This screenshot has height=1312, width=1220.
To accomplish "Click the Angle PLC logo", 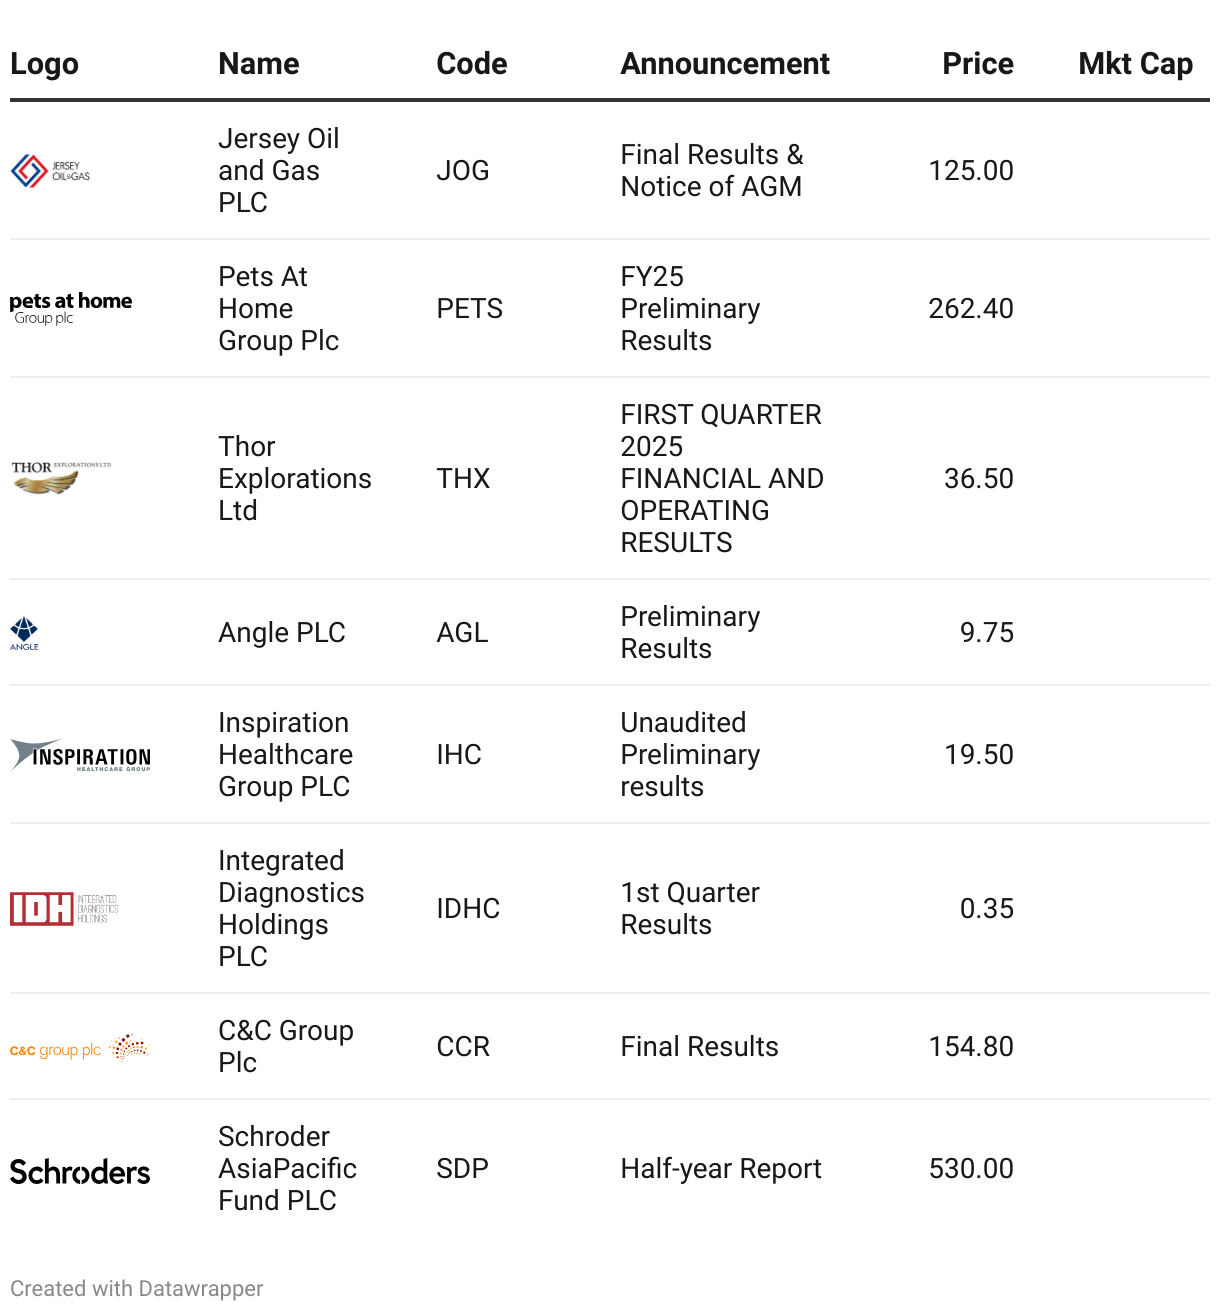I will [x=25, y=633].
